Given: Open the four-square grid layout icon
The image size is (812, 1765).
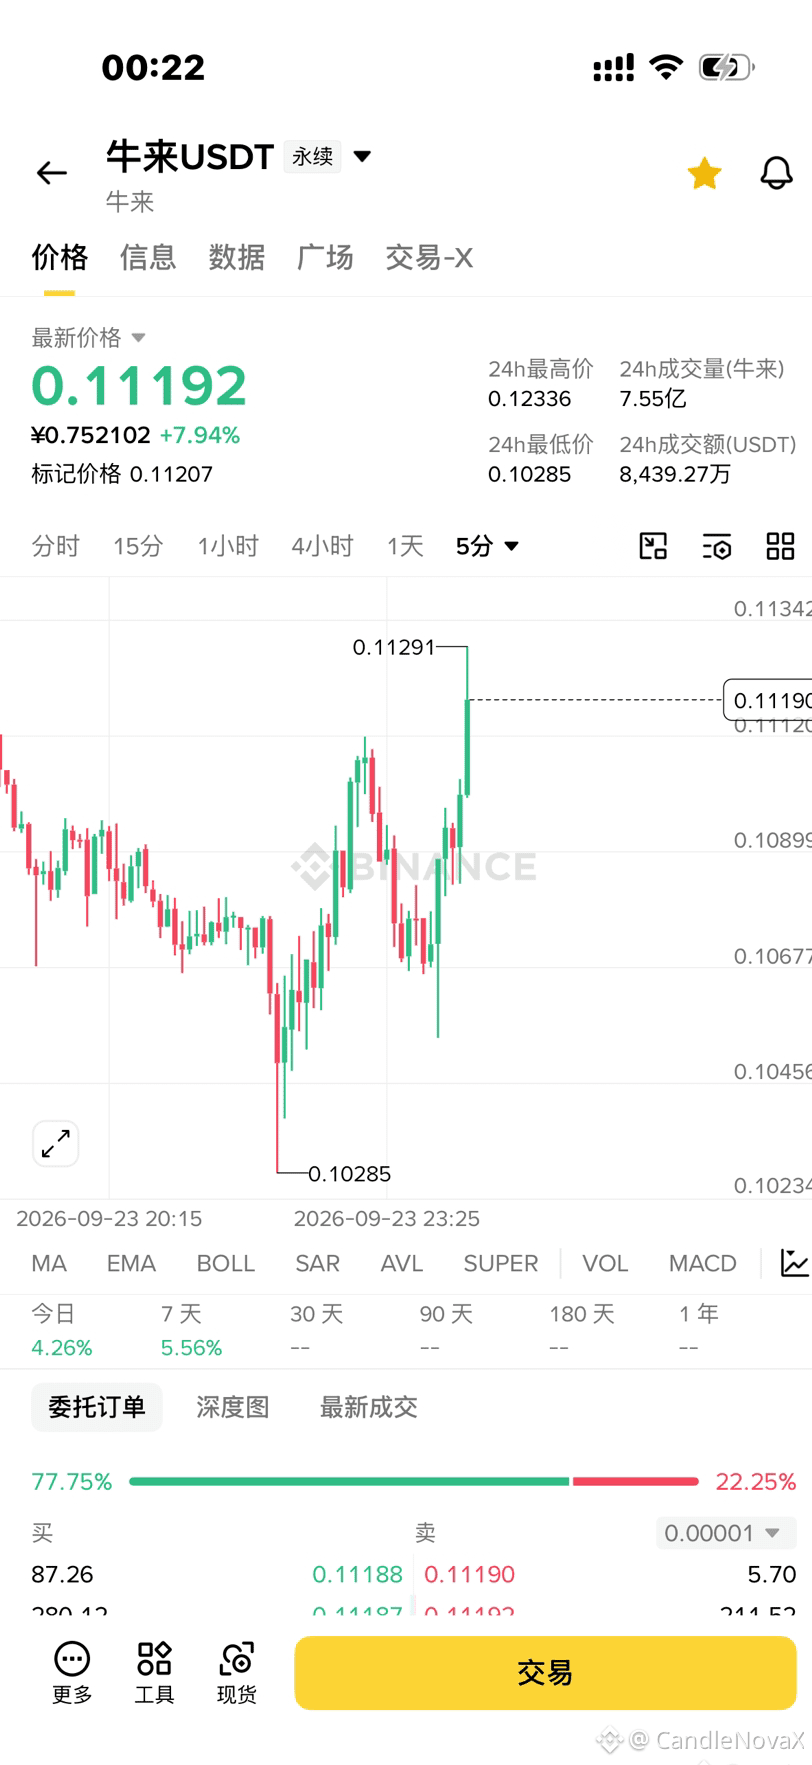Looking at the screenshot, I should (x=780, y=546).
